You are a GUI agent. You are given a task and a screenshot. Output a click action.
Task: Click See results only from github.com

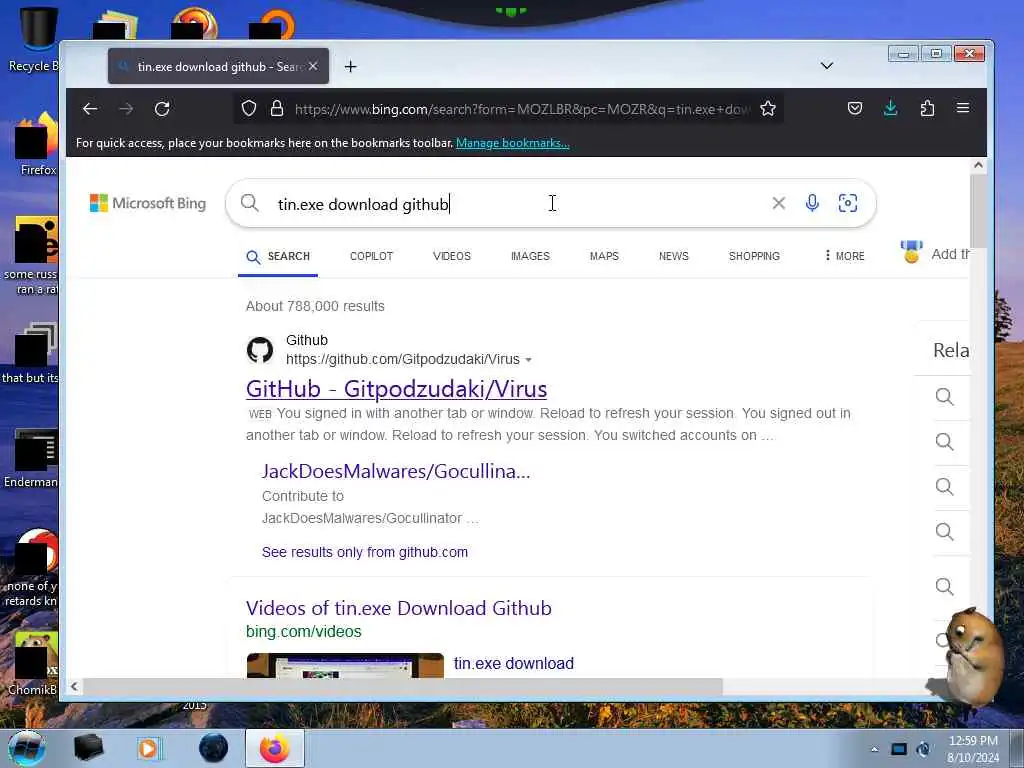click(364, 552)
